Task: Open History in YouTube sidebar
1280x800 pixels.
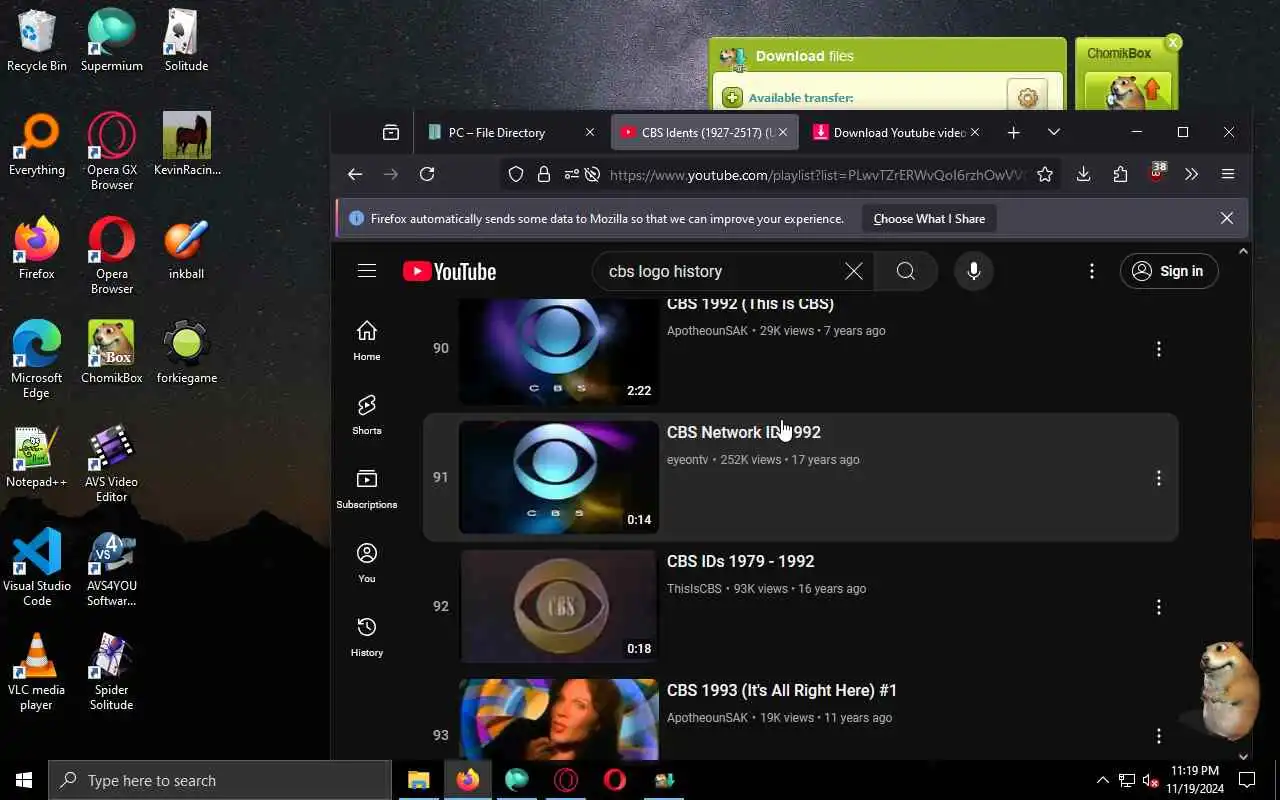Action: tap(367, 637)
